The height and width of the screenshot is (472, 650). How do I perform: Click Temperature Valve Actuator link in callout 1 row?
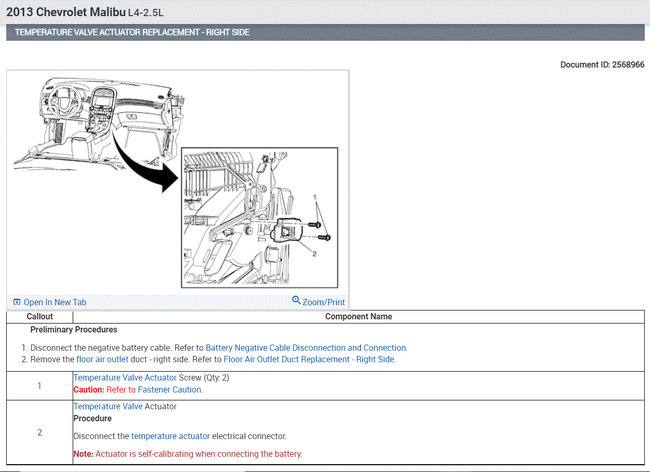coord(124,378)
